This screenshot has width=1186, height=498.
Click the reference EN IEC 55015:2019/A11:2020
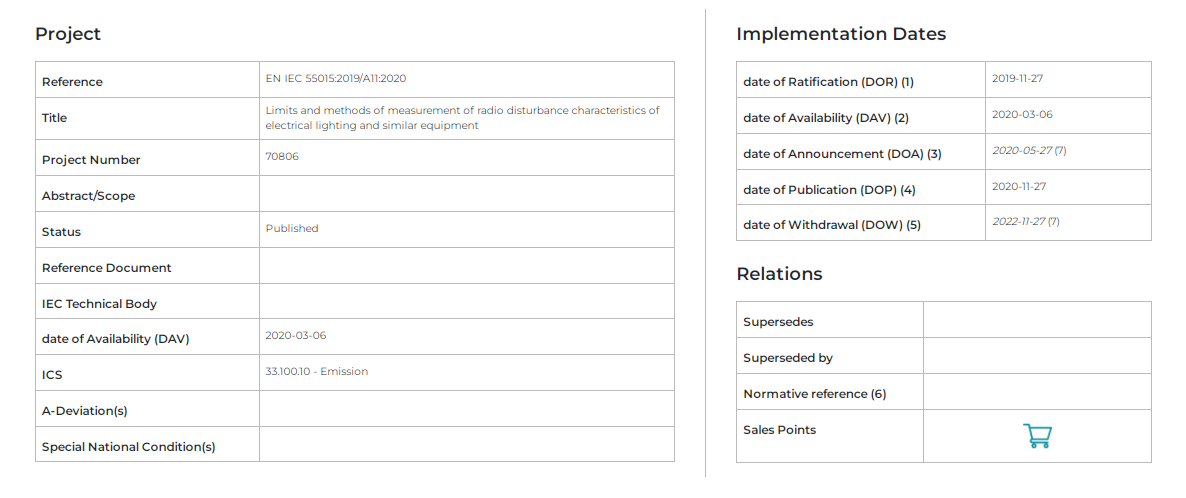[335, 78]
